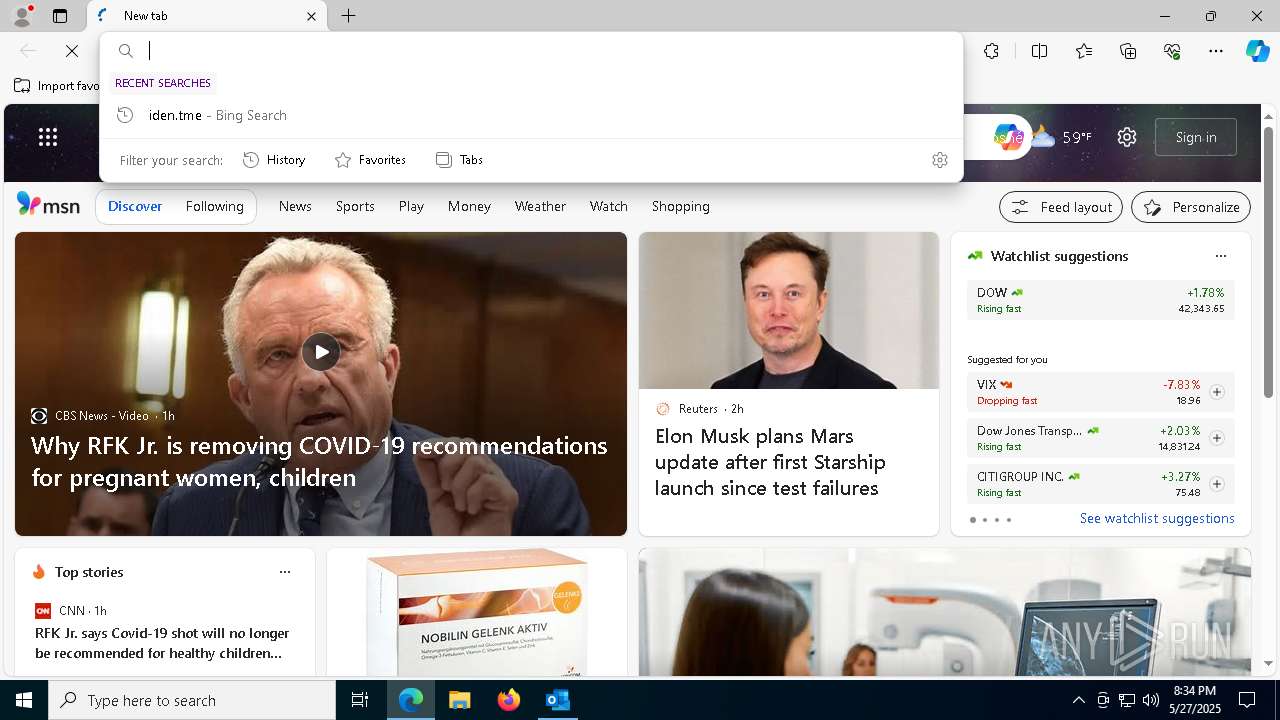
Task: Switch to the Following tab
Action: click(x=214, y=206)
